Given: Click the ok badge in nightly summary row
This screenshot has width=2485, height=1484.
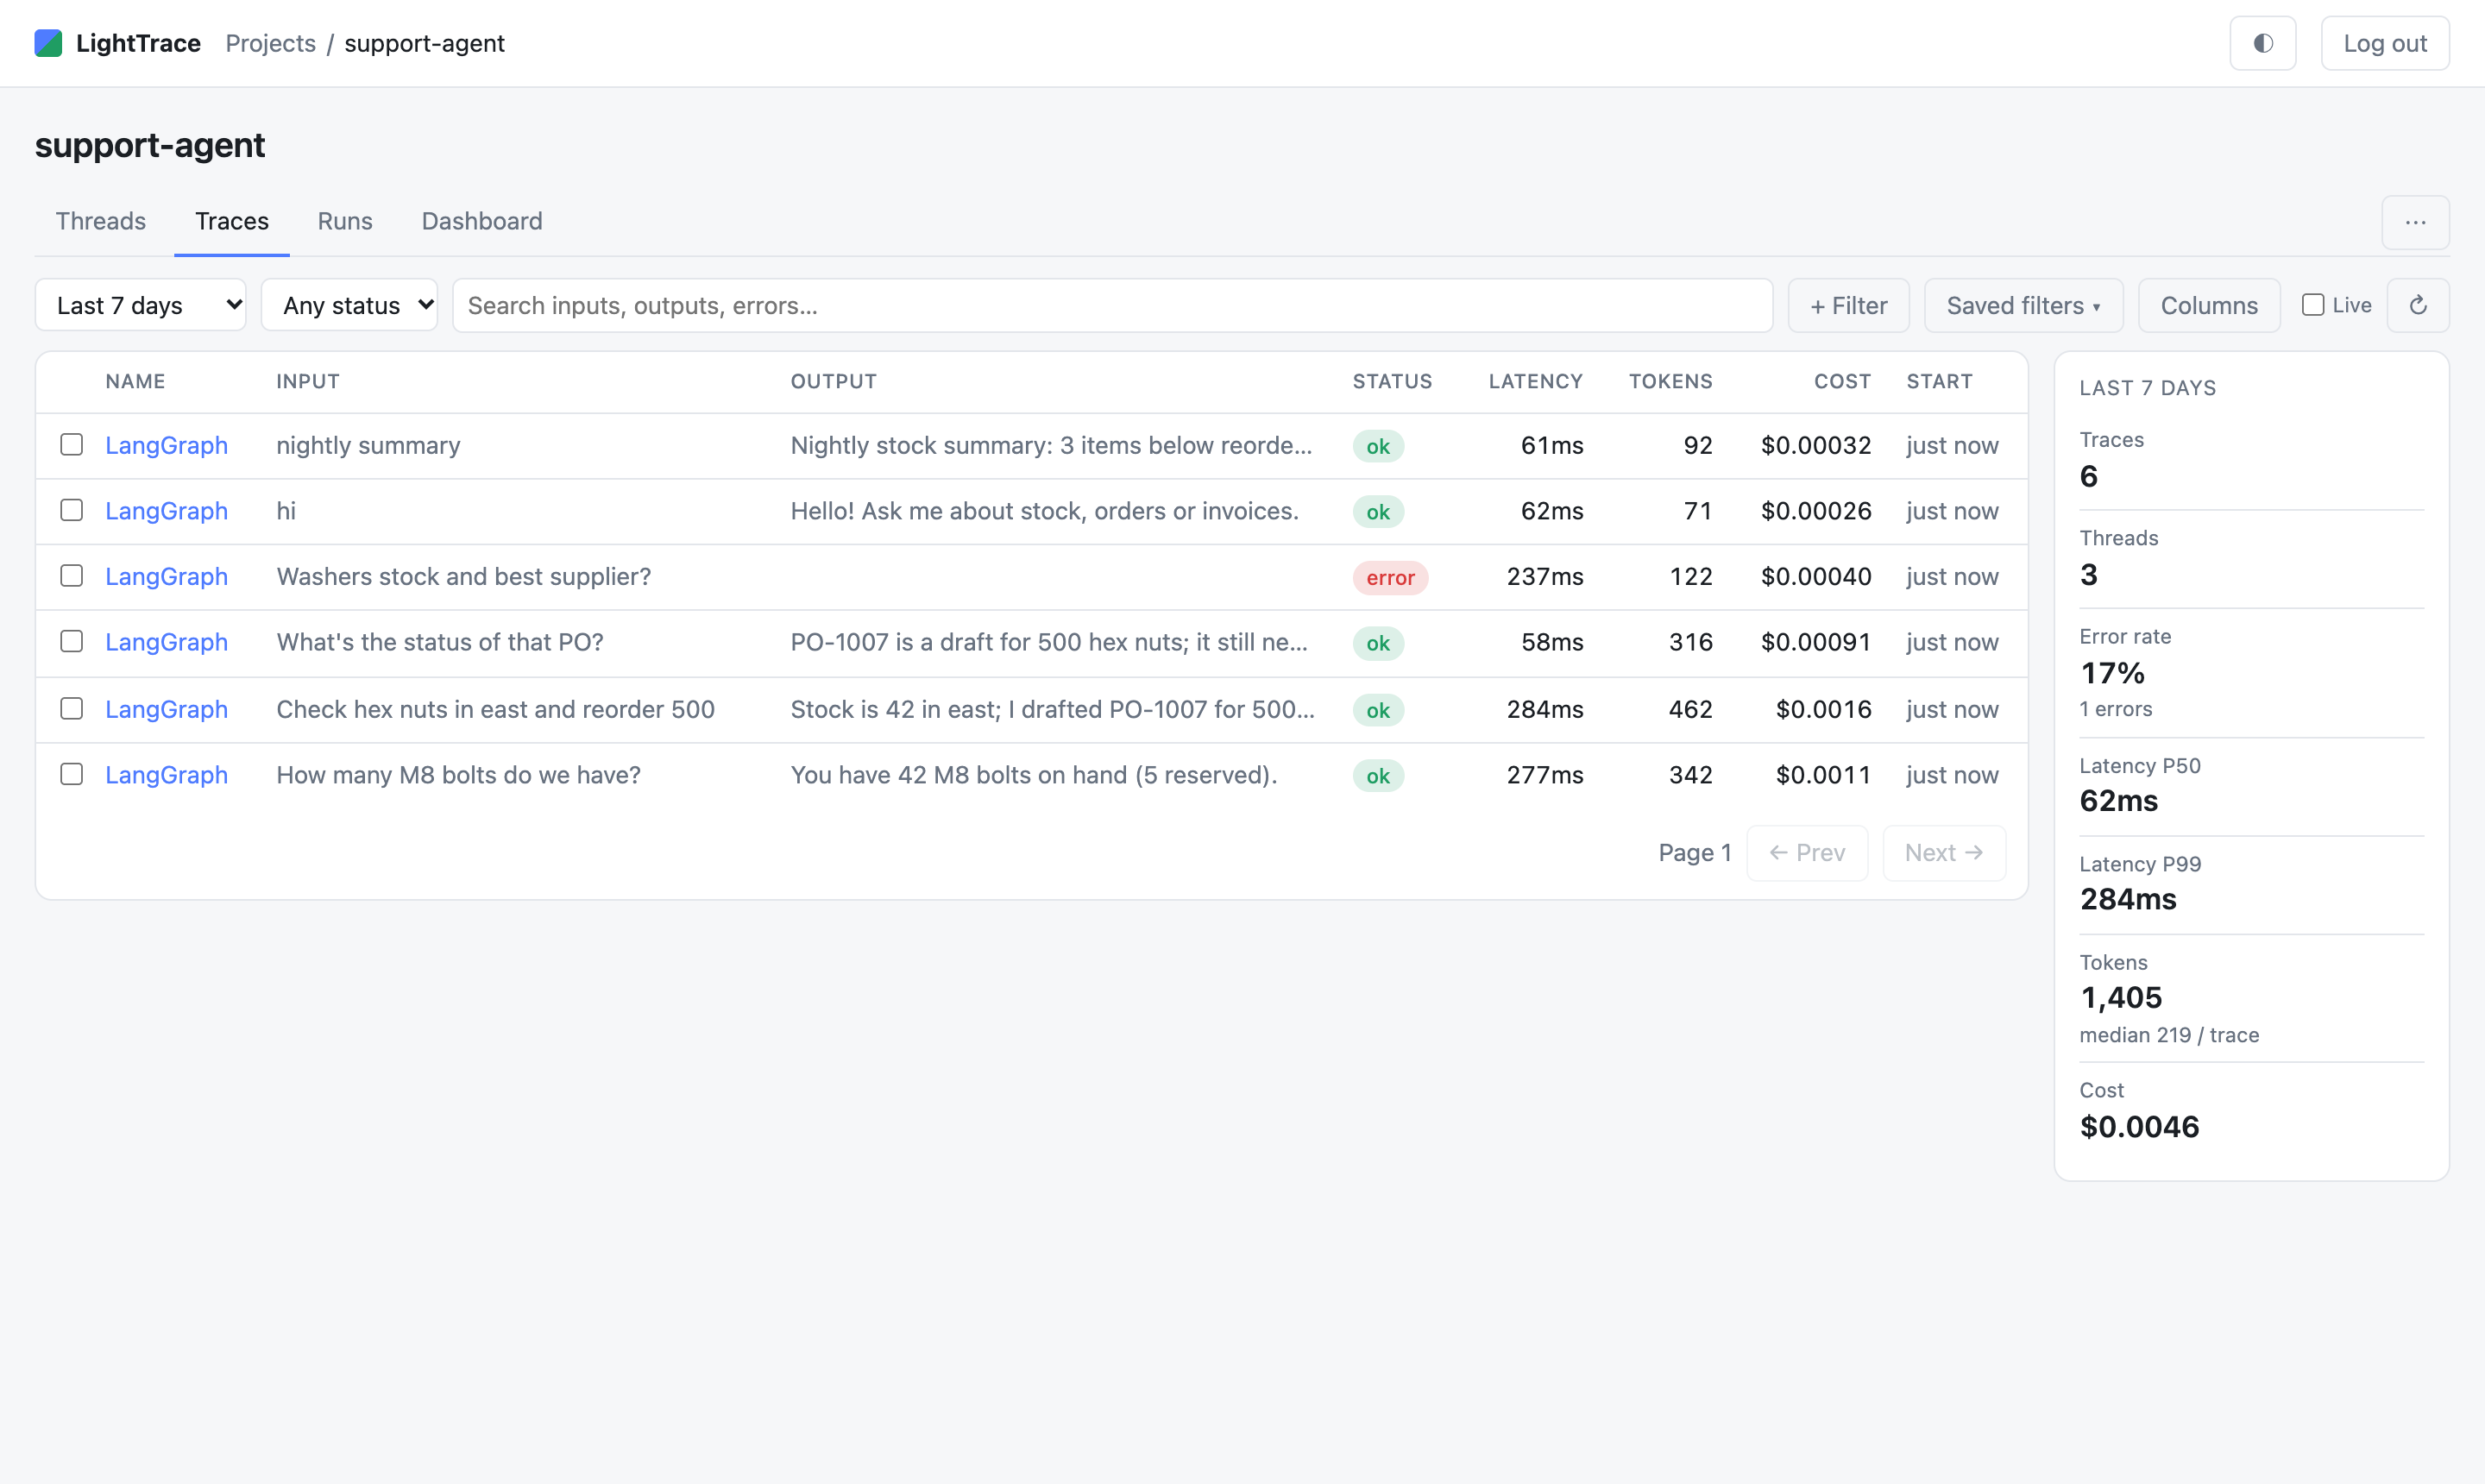Looking at the screenshot, I should 1378,446.
